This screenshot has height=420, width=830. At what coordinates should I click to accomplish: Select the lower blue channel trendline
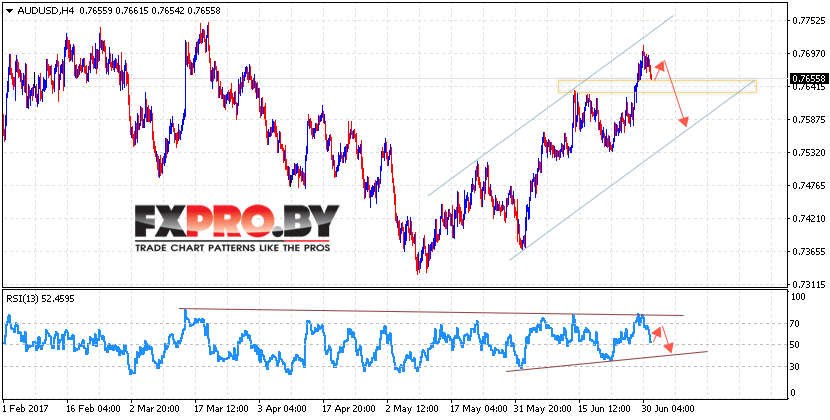[x=631, y=171]
